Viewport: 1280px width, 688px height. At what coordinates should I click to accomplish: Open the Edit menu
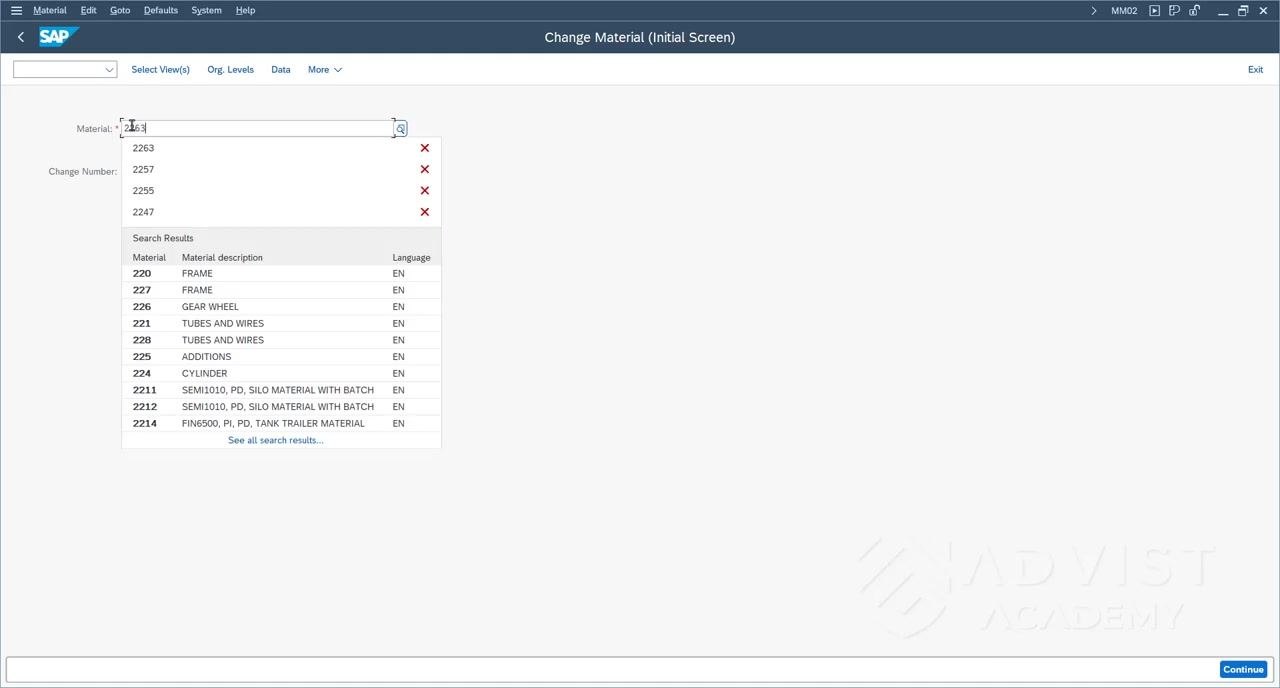click(x=89, y=10)
